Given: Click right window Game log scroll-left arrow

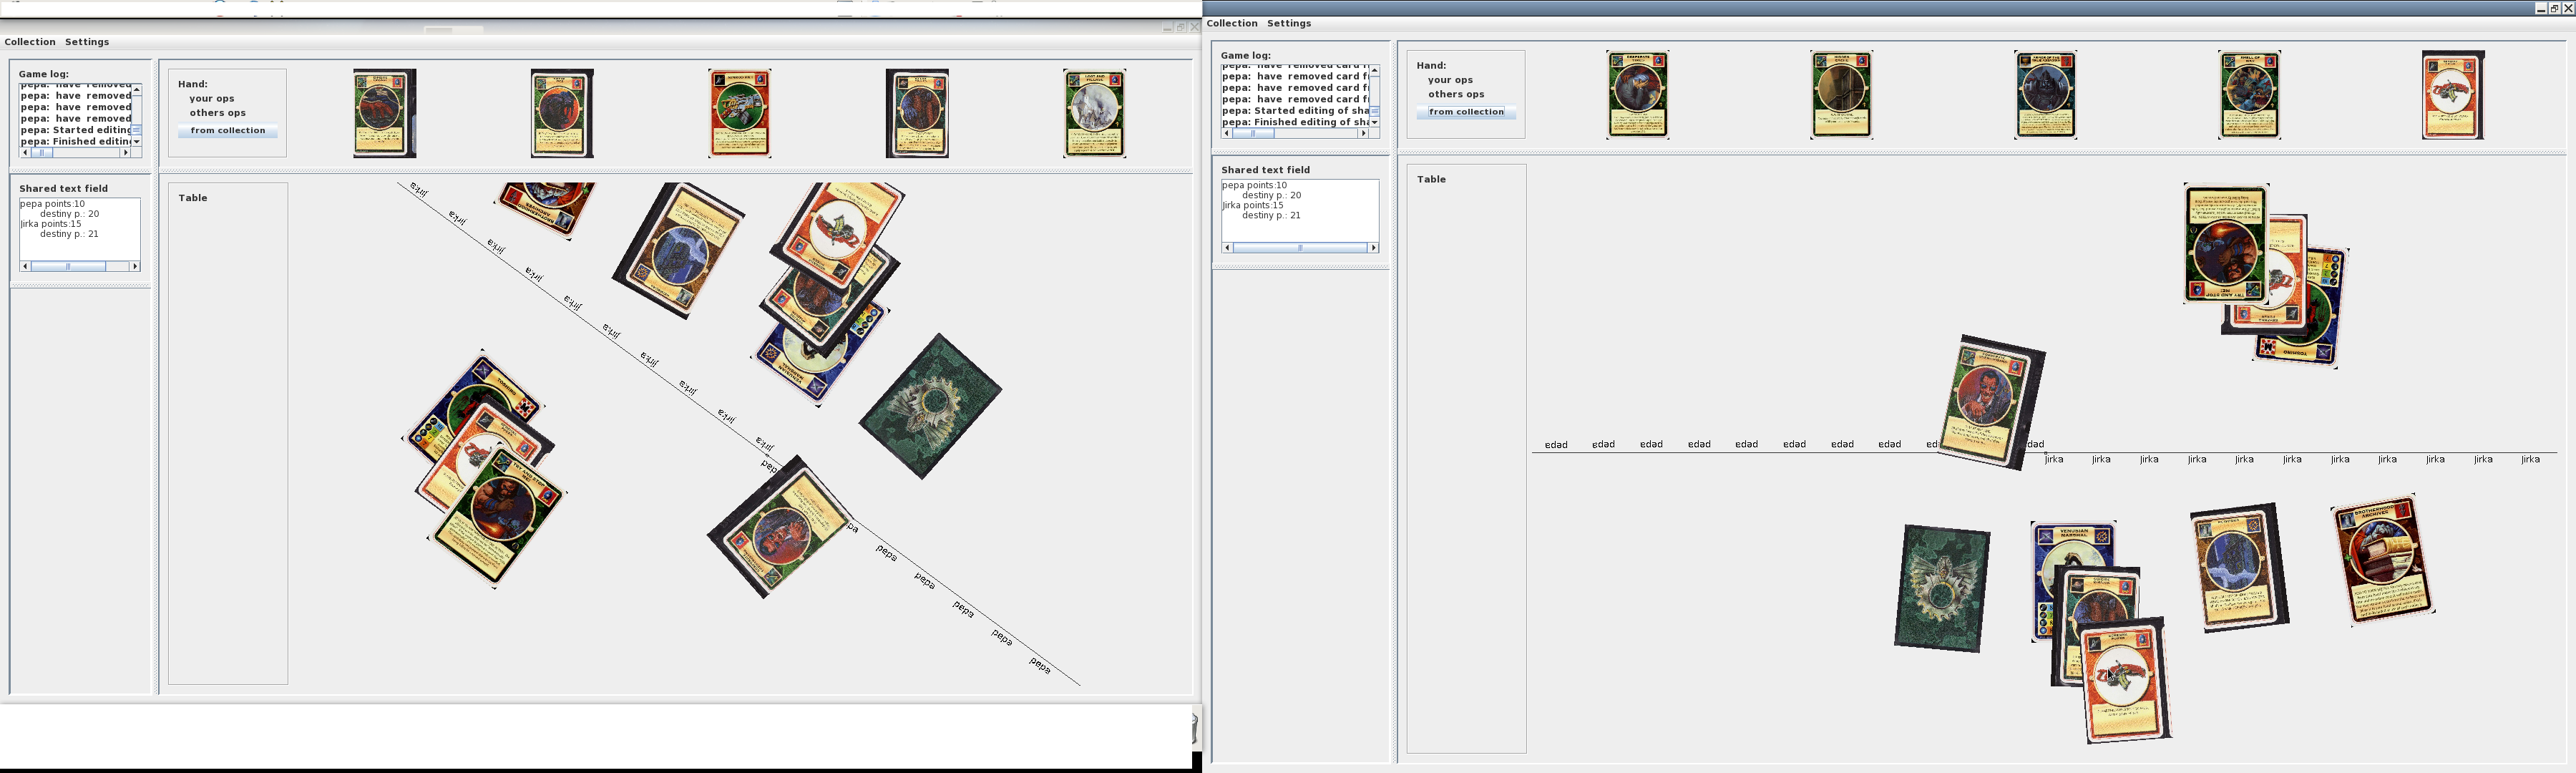Looking at the screenshot, I should click(x=1227, y=133).
